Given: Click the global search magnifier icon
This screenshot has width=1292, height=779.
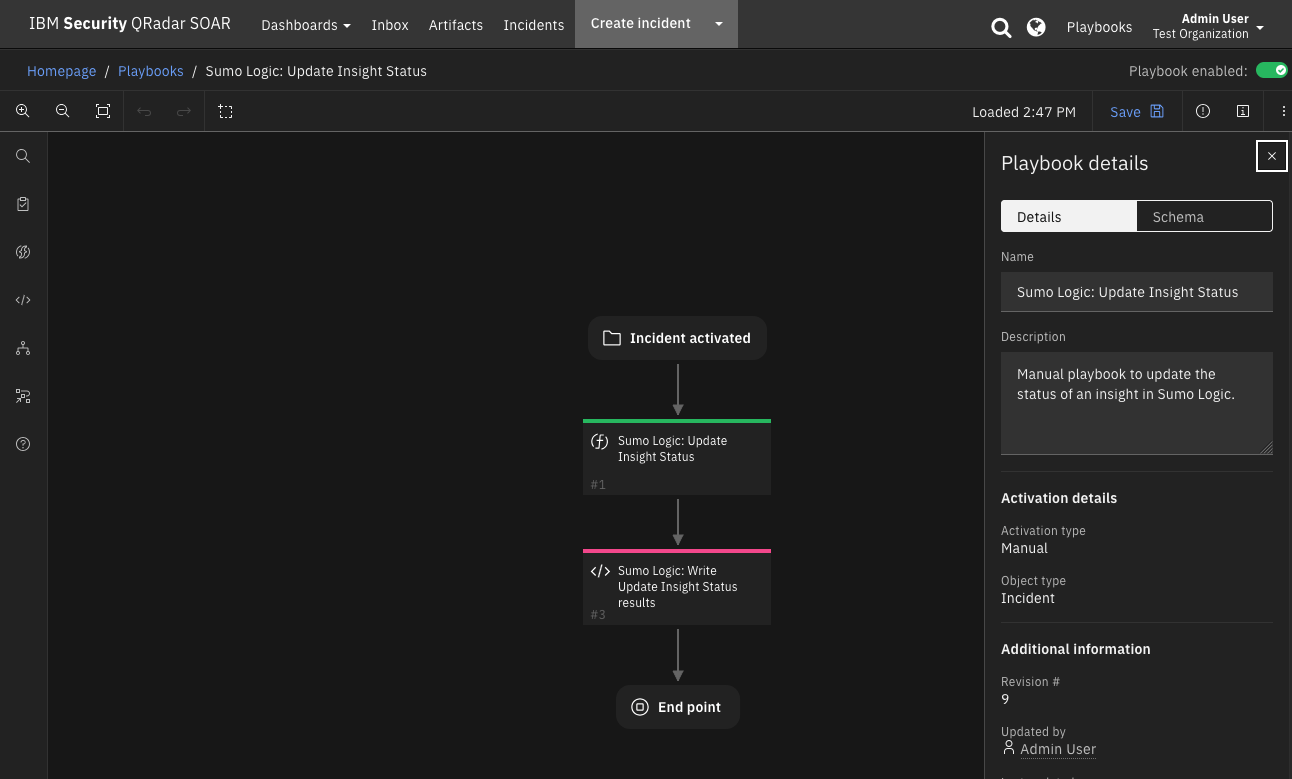Looking at the screenshot, I should click(1001, 27).
